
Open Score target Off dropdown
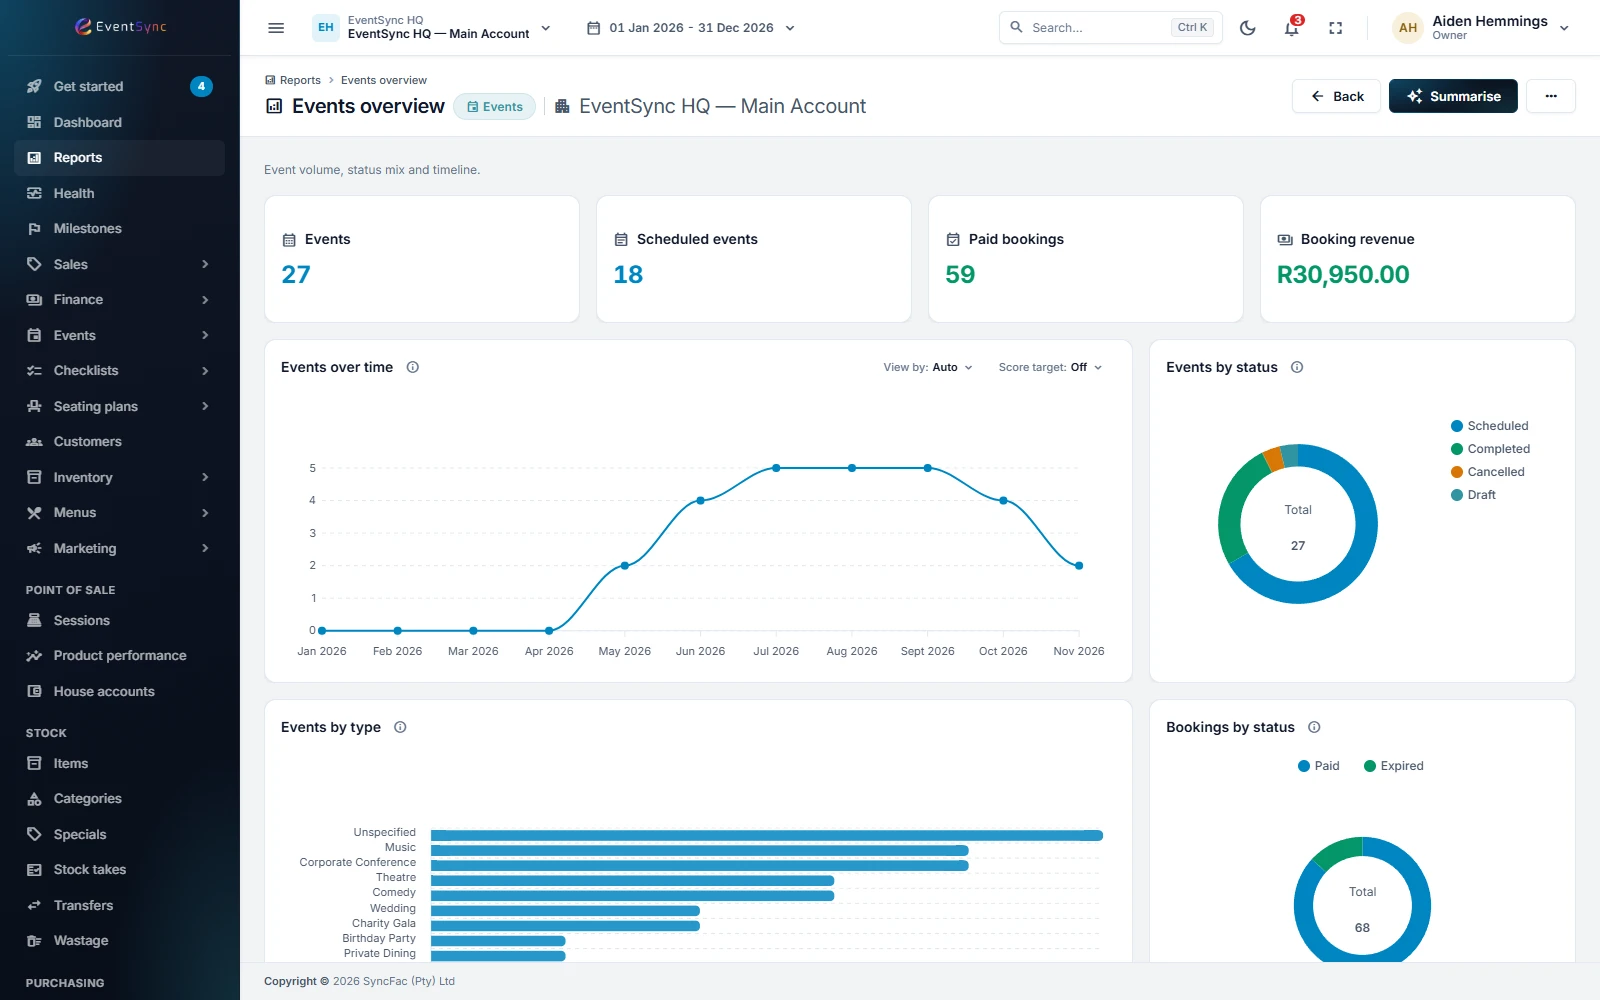1050,367
